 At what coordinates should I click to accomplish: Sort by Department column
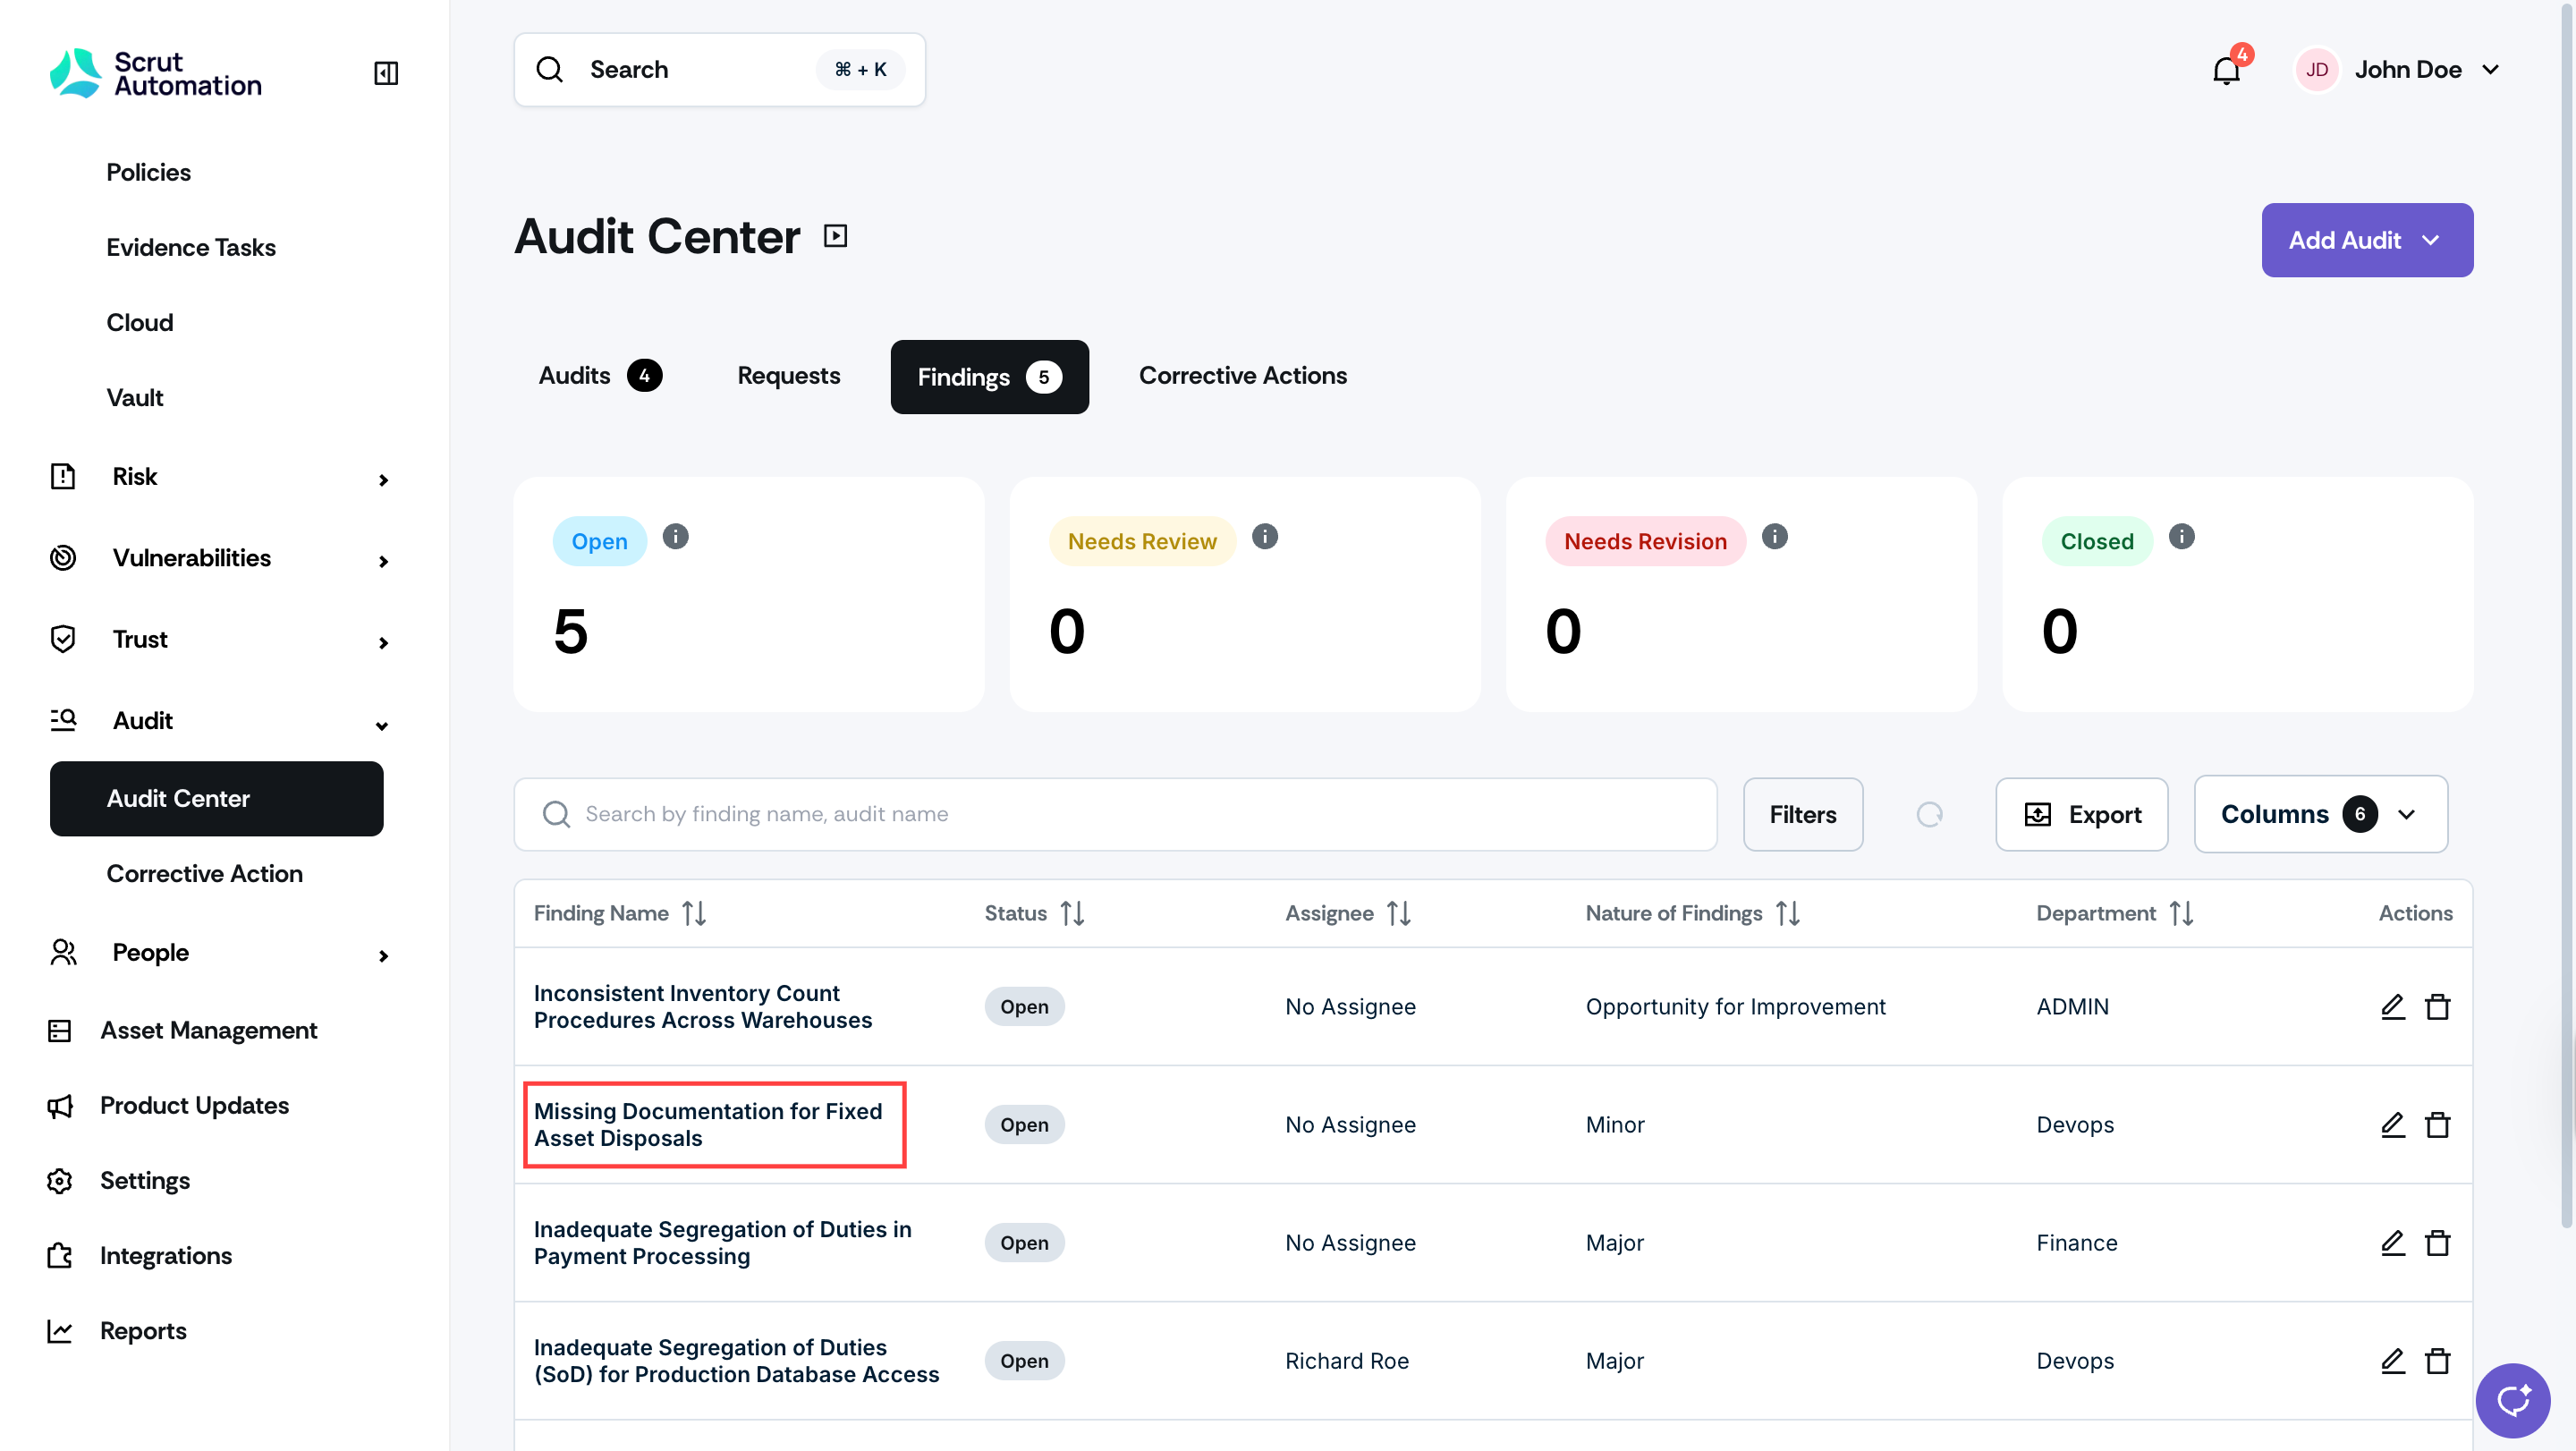coord(2181,913)
